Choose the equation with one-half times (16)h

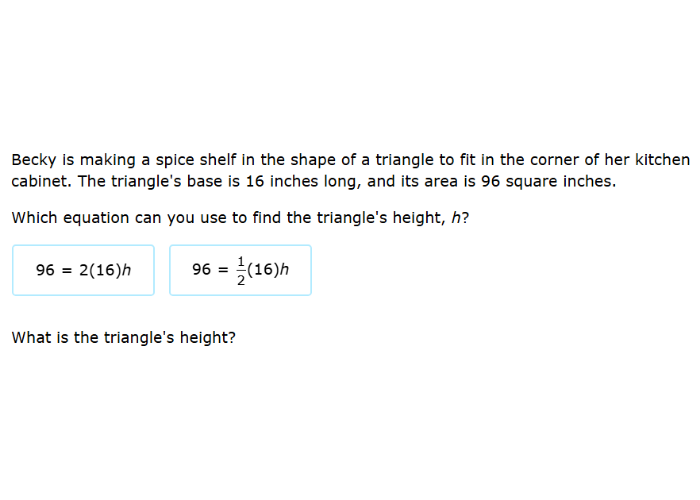pos(240,270)
